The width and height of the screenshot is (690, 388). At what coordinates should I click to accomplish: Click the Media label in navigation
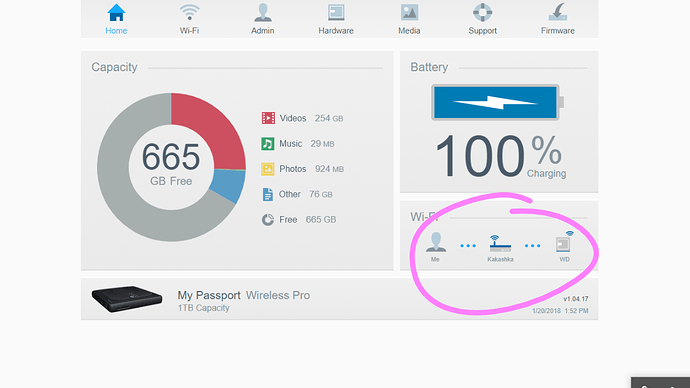(x=409, y=31)
